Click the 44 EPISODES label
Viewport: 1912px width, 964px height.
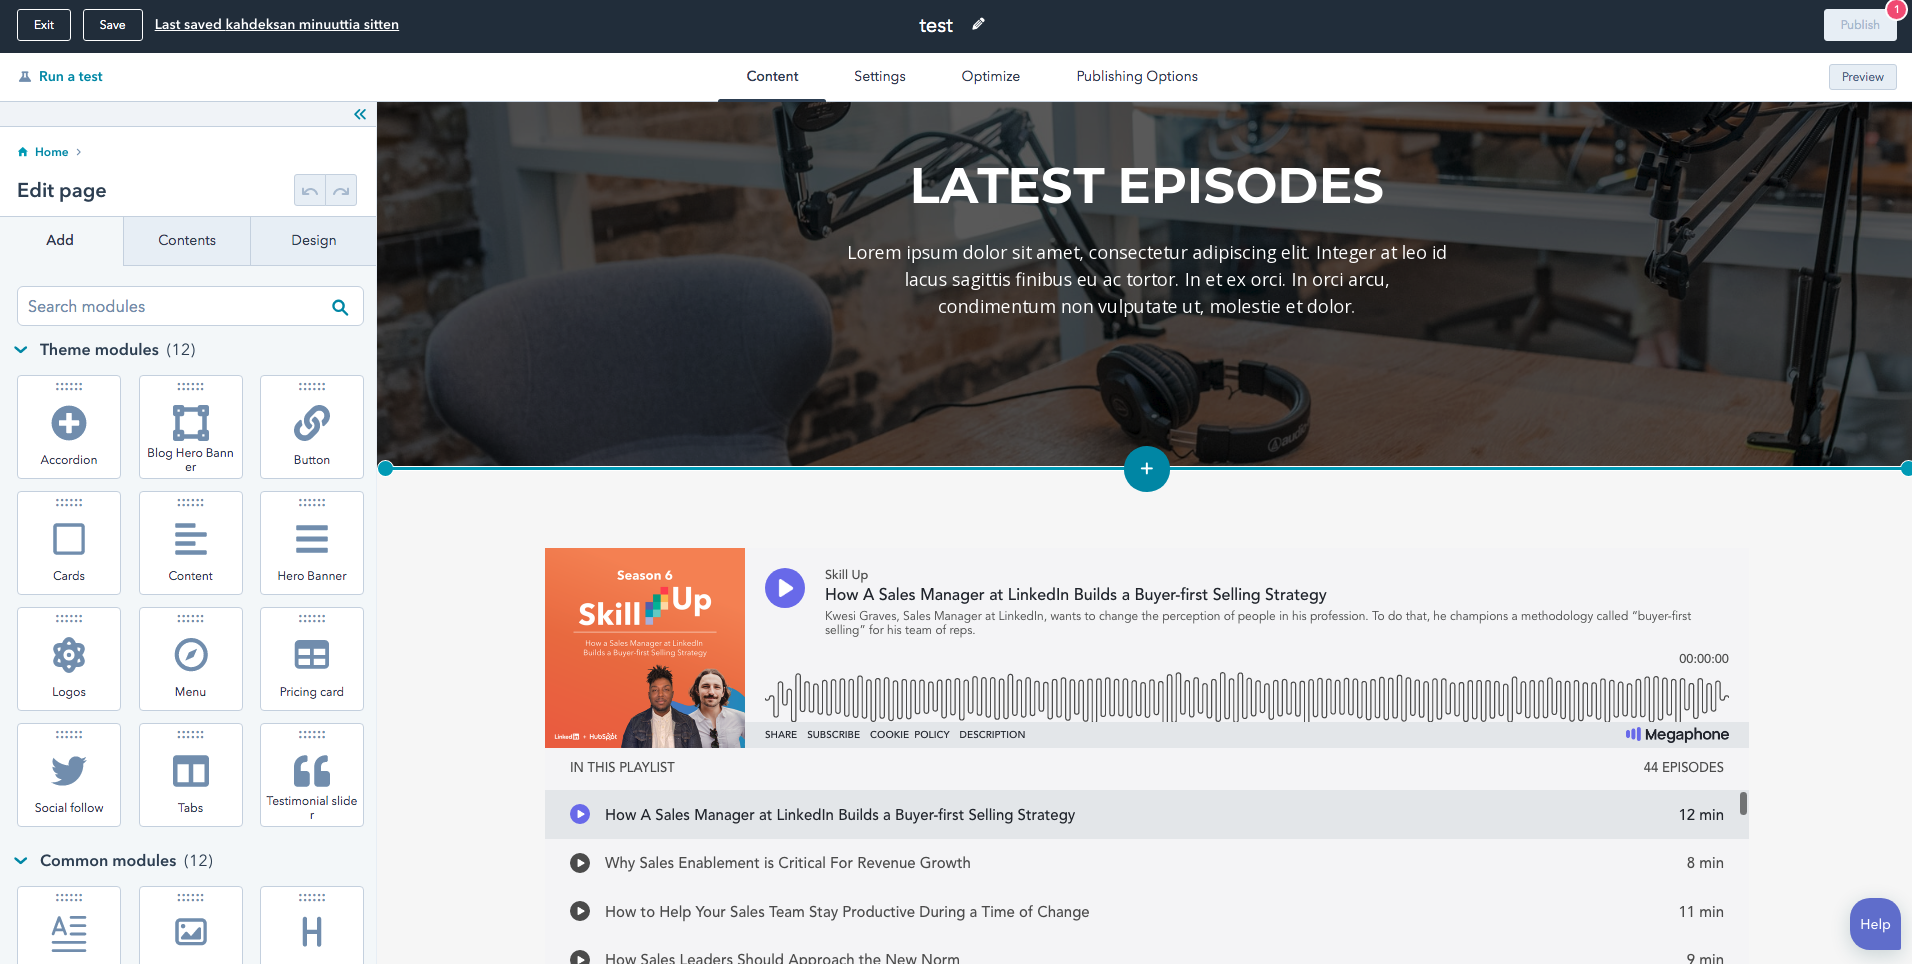click(1684, 768)
